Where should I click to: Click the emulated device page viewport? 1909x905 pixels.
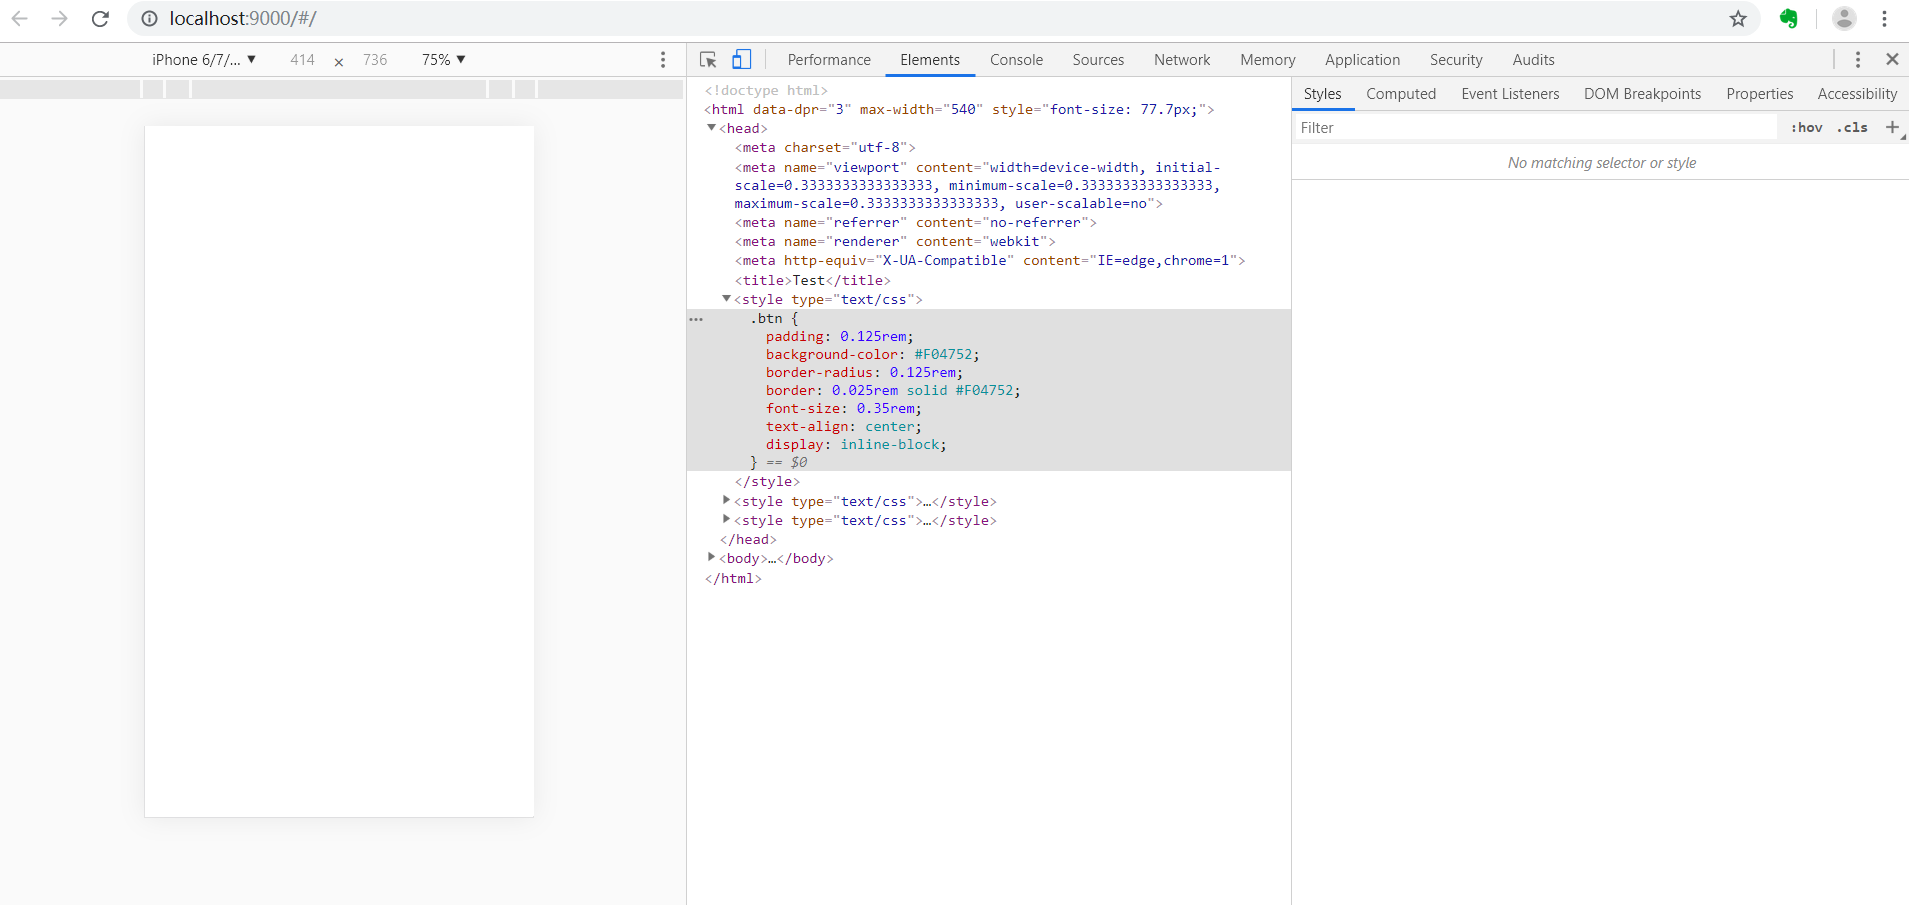click(339, 471)
